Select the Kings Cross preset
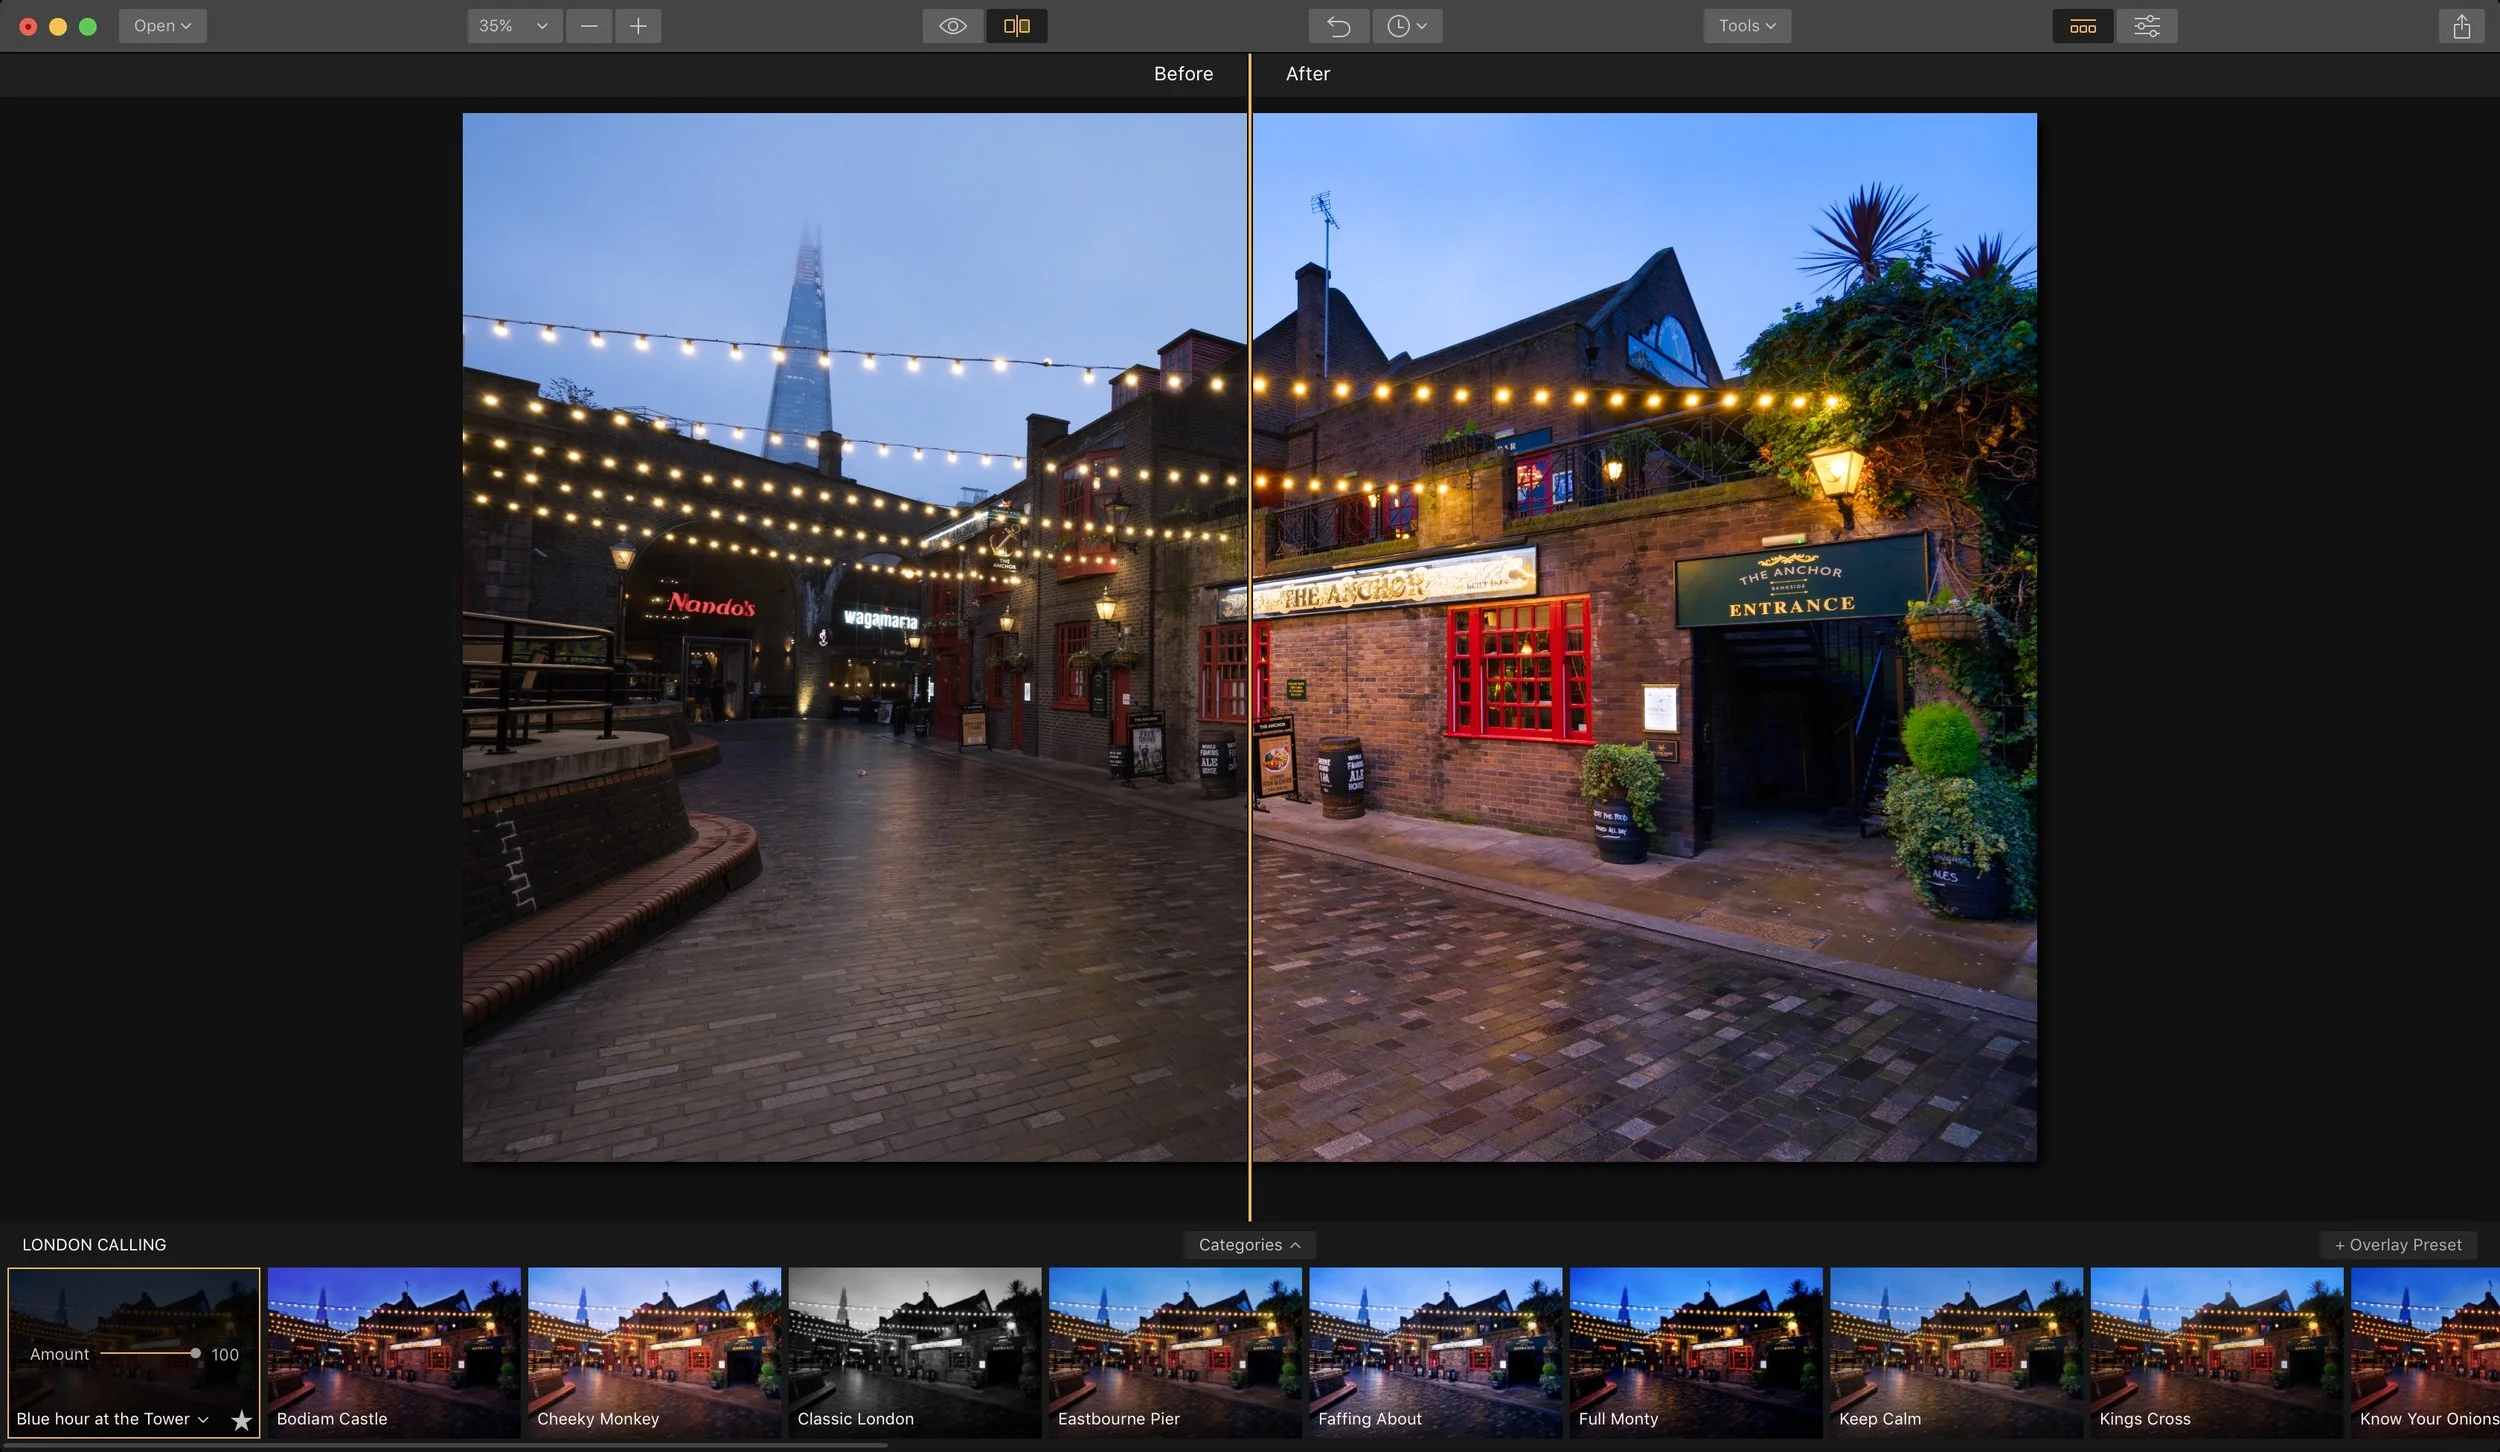The height and width of the screenshot is (1452, 2500). tap(2217, 1353)
